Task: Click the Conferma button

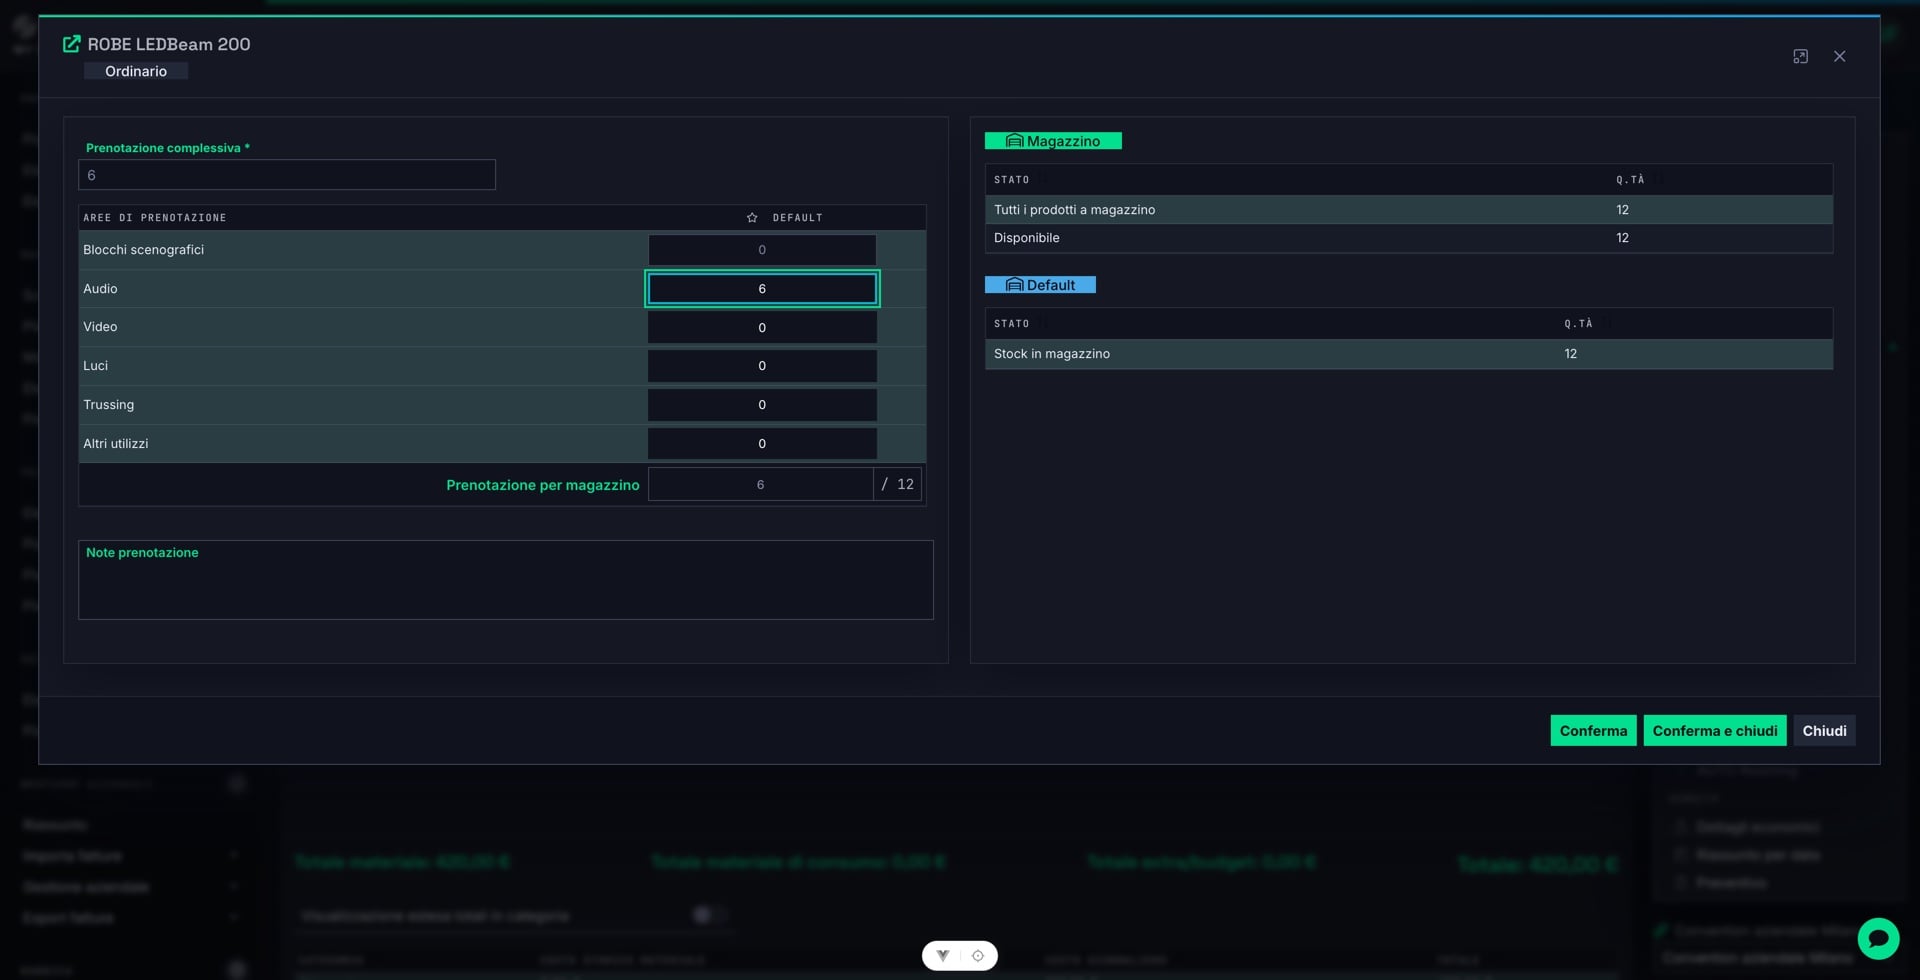Action: click(x=1593, y=731)
